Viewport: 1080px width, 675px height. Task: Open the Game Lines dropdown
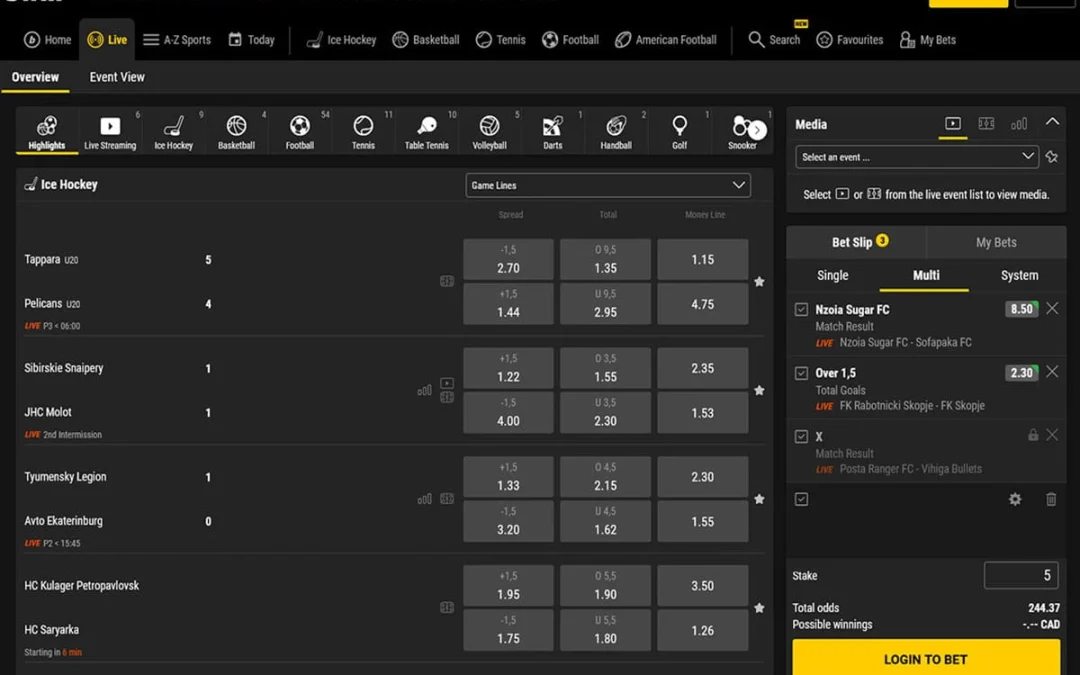click(606, 185)
